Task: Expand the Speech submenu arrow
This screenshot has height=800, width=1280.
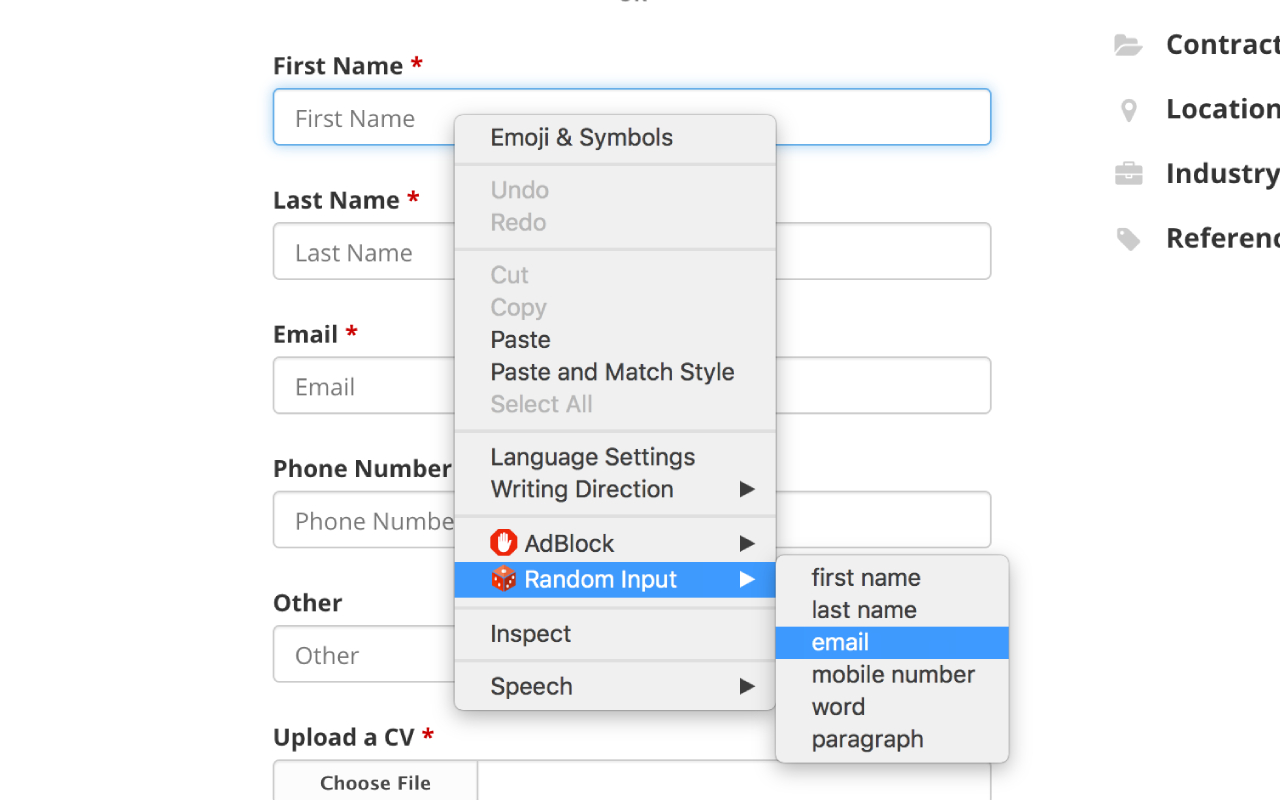Action: (747, 686)
